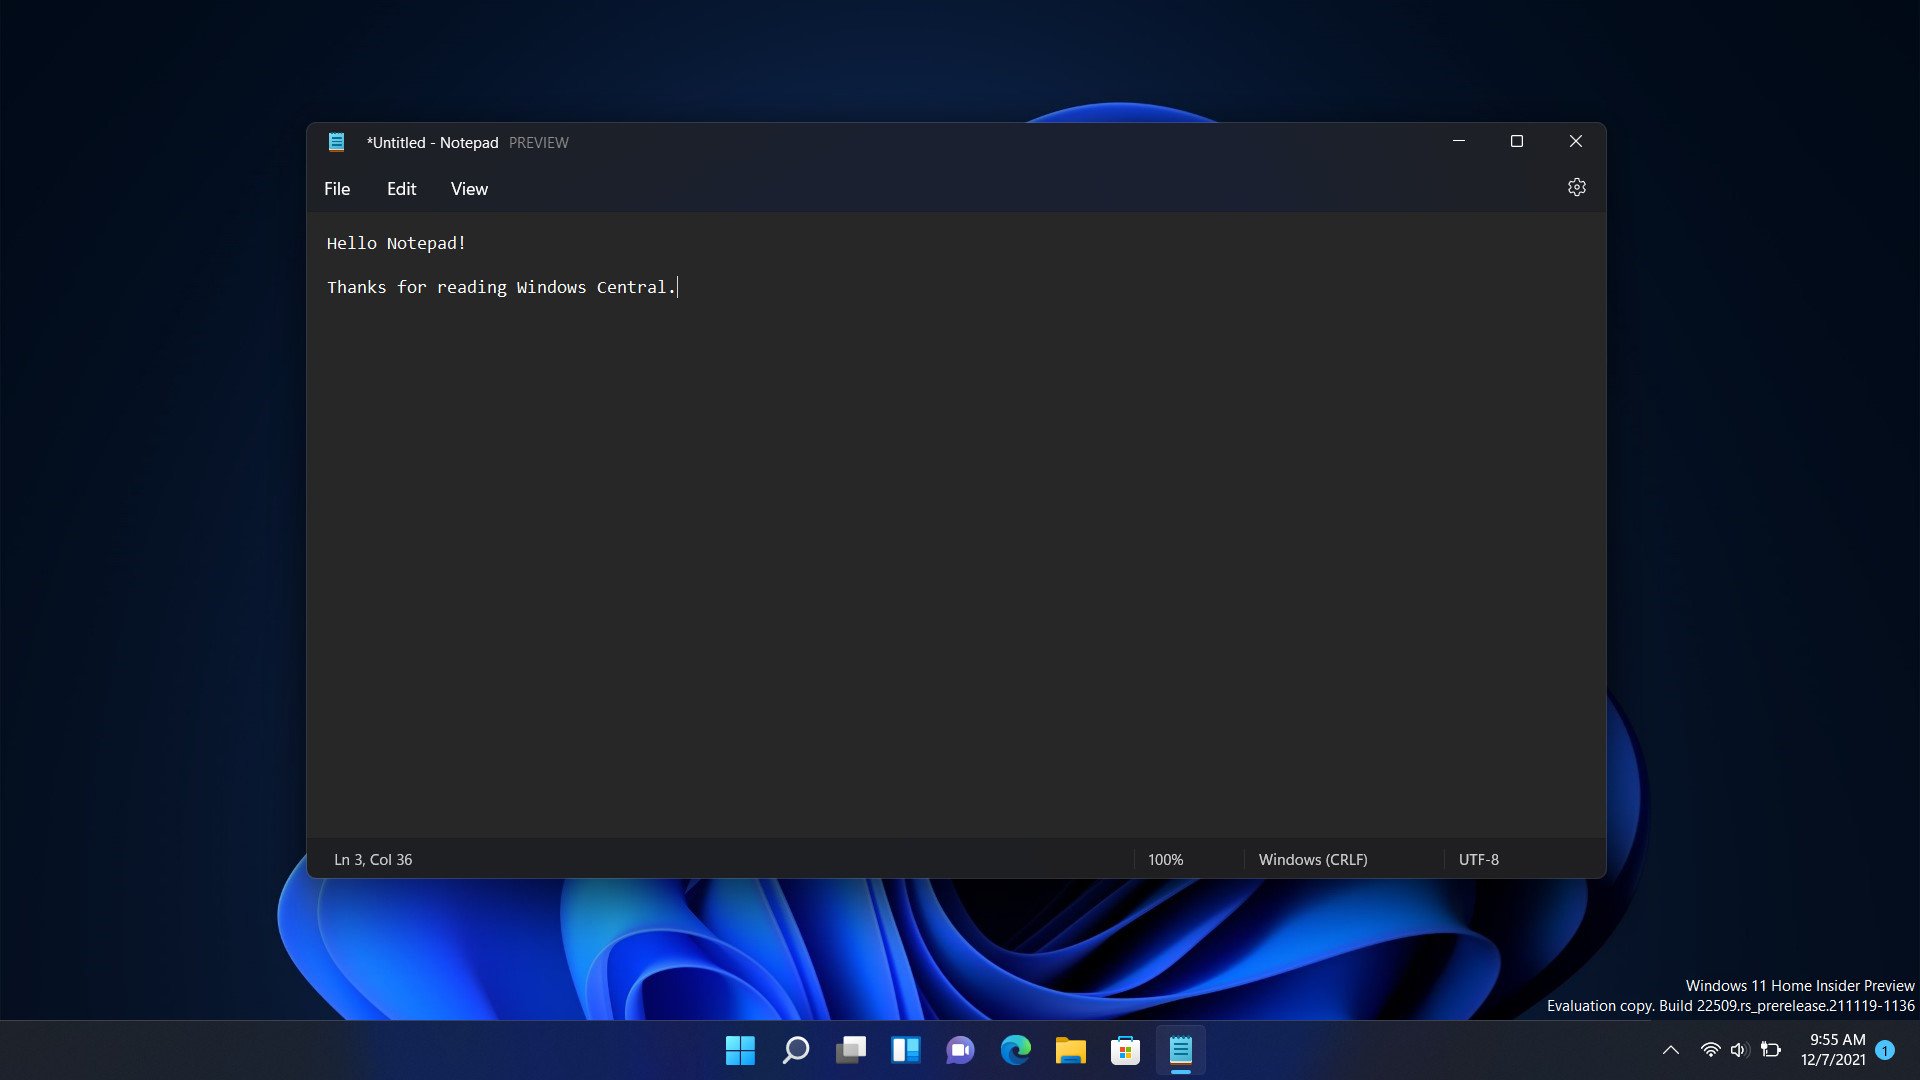Click the clock to open the calendar
Viewport: 1920px width, 1080px height.
[x=1835, y=1050]
